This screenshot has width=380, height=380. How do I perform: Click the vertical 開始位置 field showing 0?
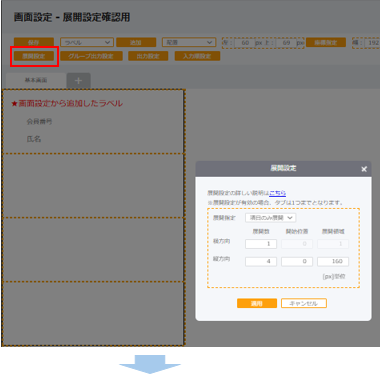(297, 261)
